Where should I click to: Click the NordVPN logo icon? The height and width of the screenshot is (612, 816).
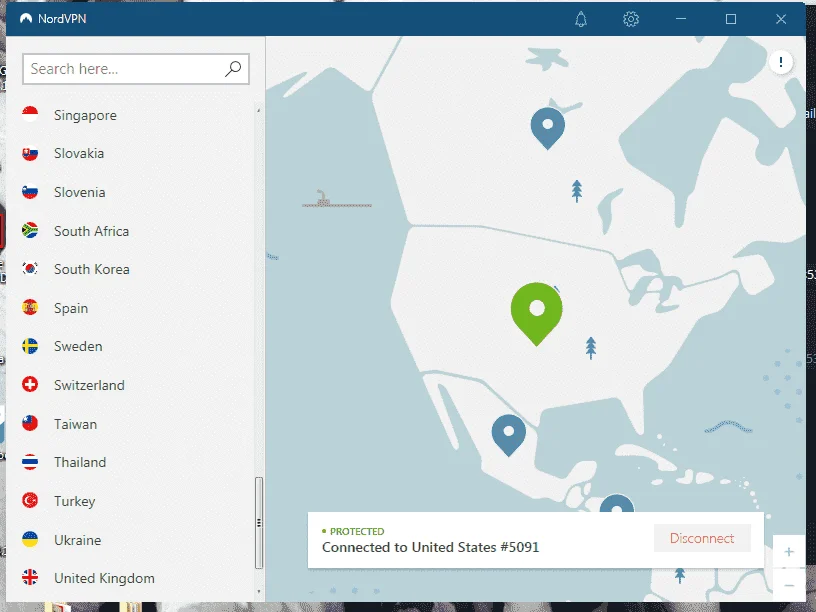click(x=26, y=19)
